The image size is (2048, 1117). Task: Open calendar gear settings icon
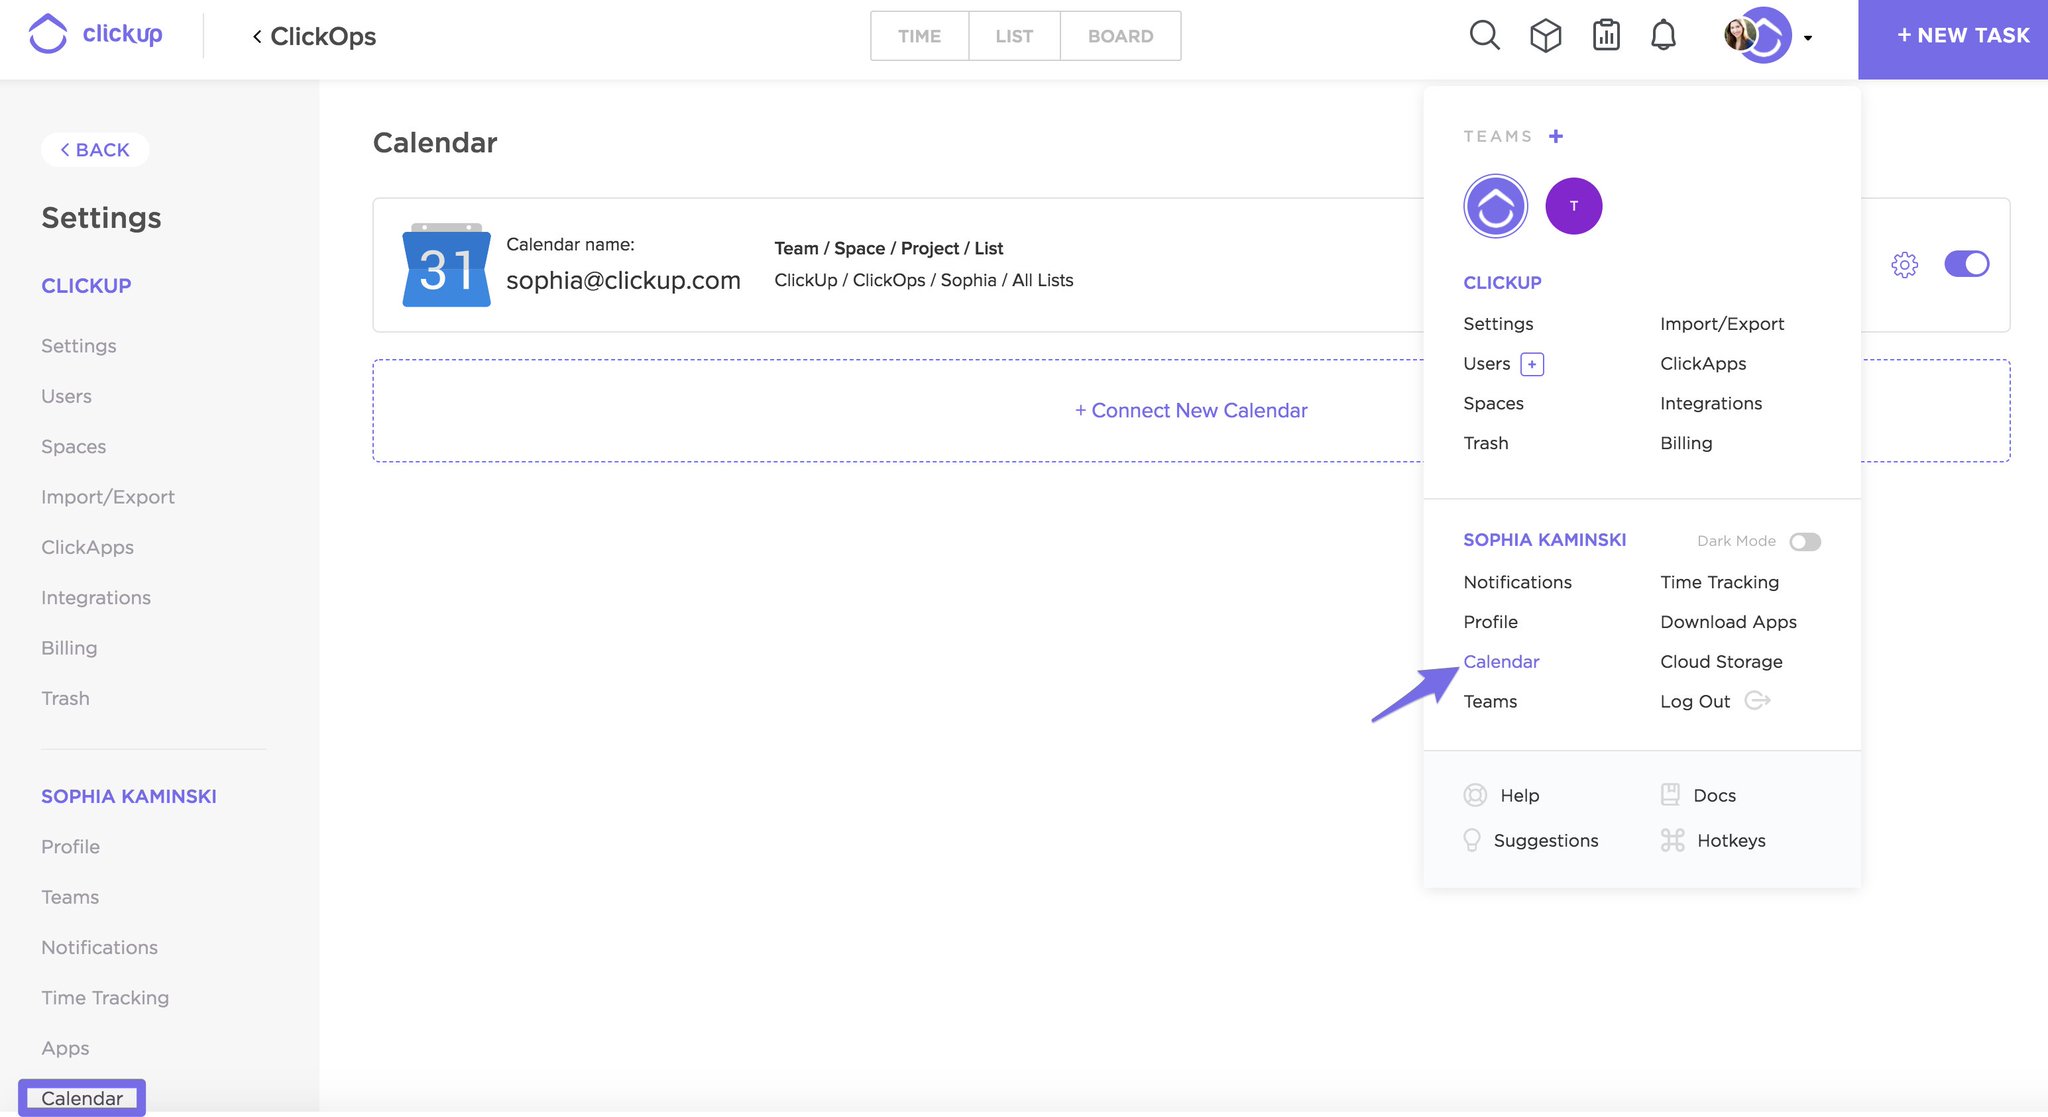click(x=1904, y=264)
